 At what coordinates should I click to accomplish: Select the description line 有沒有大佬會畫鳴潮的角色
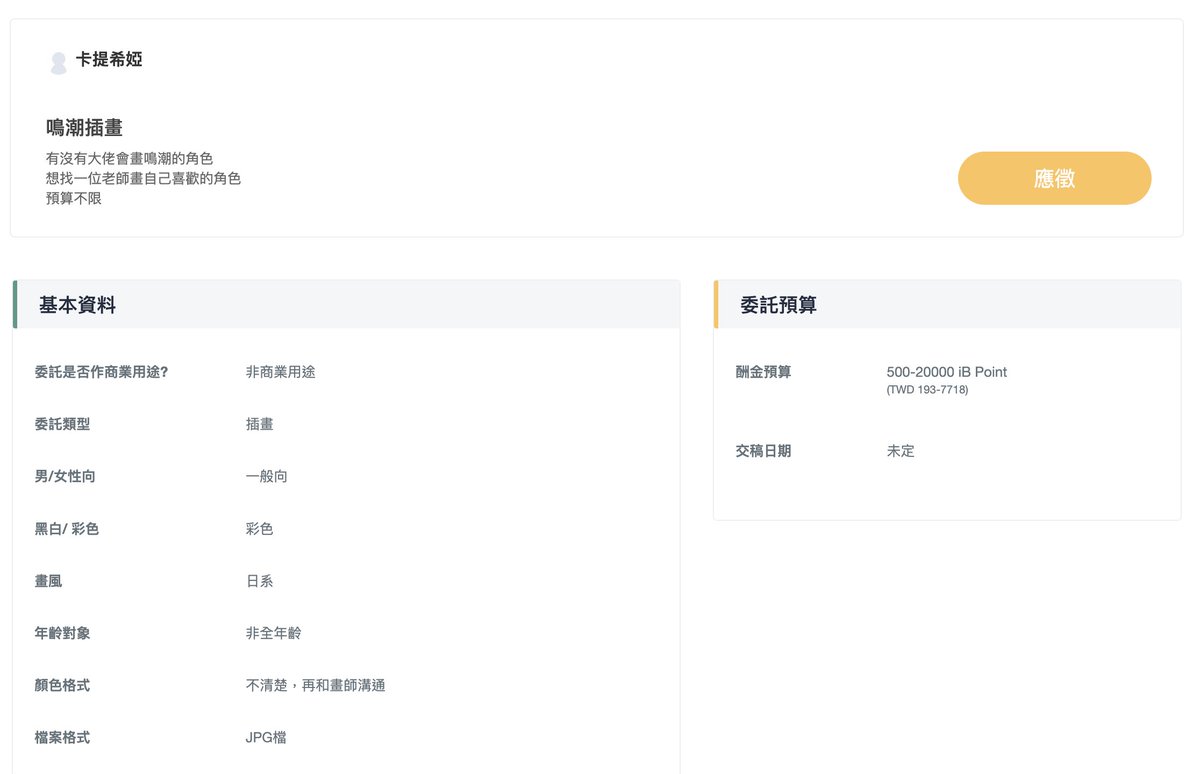coord(129,159)
